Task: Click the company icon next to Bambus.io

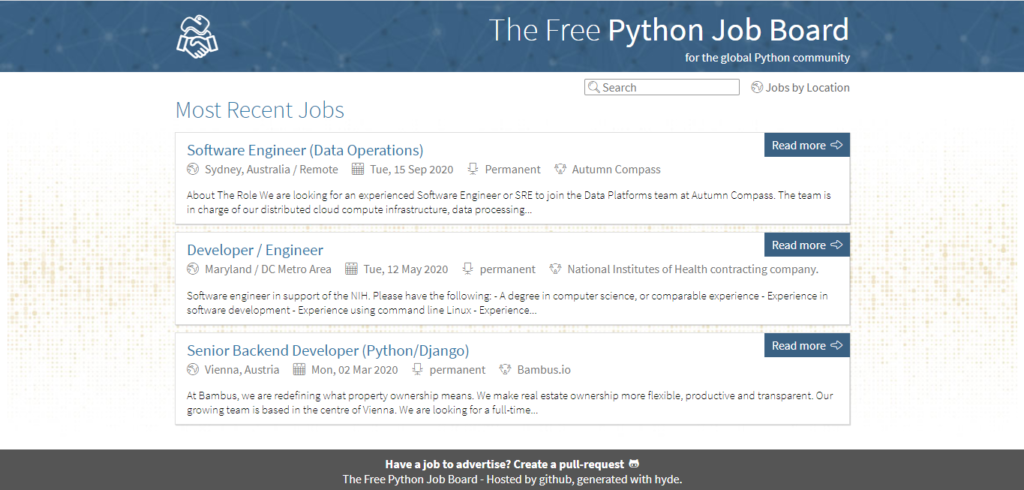Action: [506, 369]
